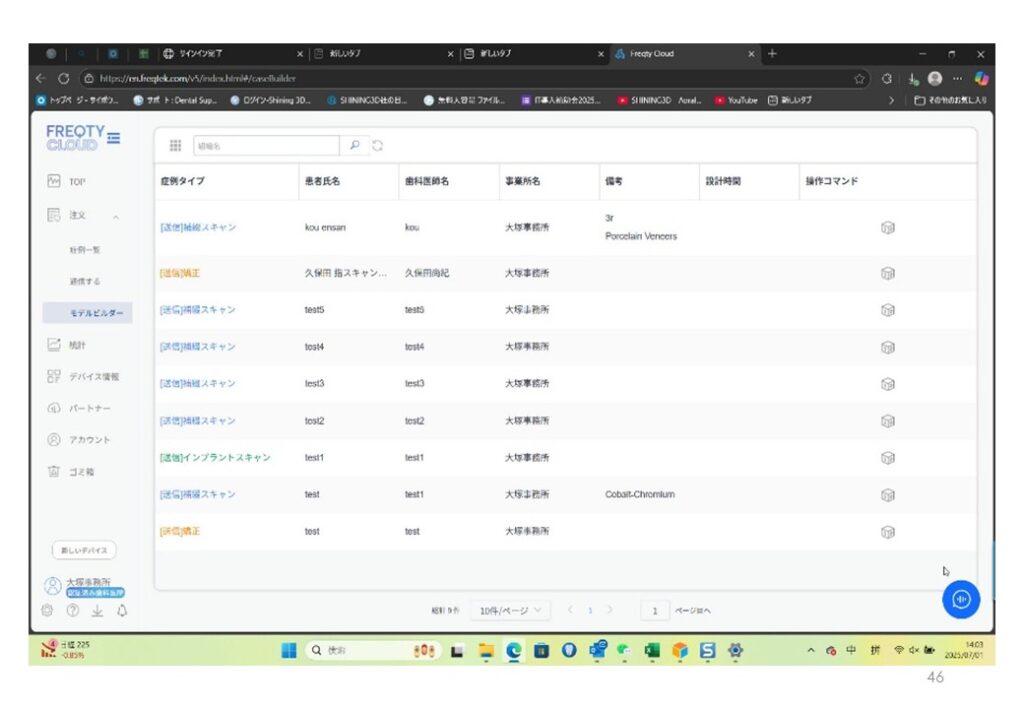
Task: Open the インプラントスキャン case link
Action: click(215, 458)
